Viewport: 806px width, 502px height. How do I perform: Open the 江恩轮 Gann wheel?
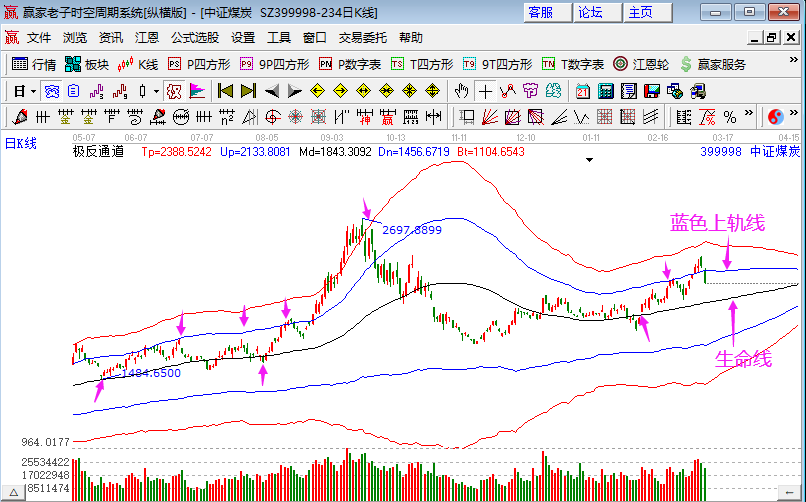(x=641, y=64)
